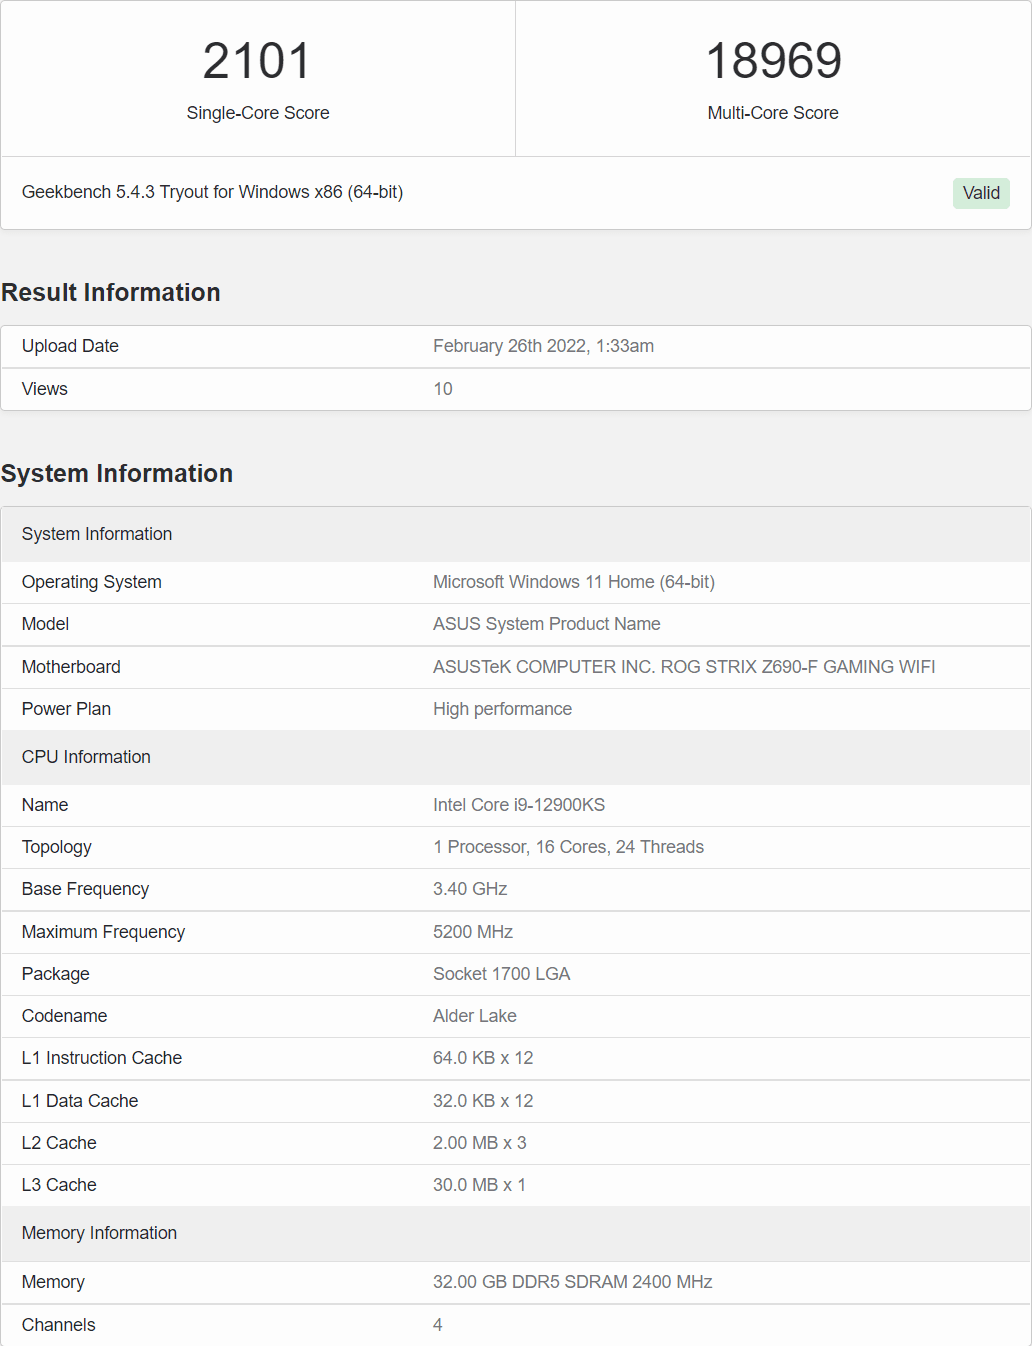Viewport: 1032px width, 1346px height.
Task: Select the Multi-Core Score label
Action: [x=772, y=113]
